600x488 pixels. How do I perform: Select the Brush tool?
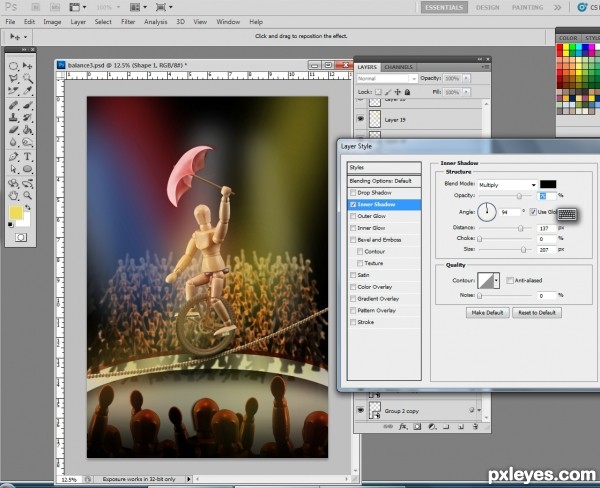[x=28, y=105]
